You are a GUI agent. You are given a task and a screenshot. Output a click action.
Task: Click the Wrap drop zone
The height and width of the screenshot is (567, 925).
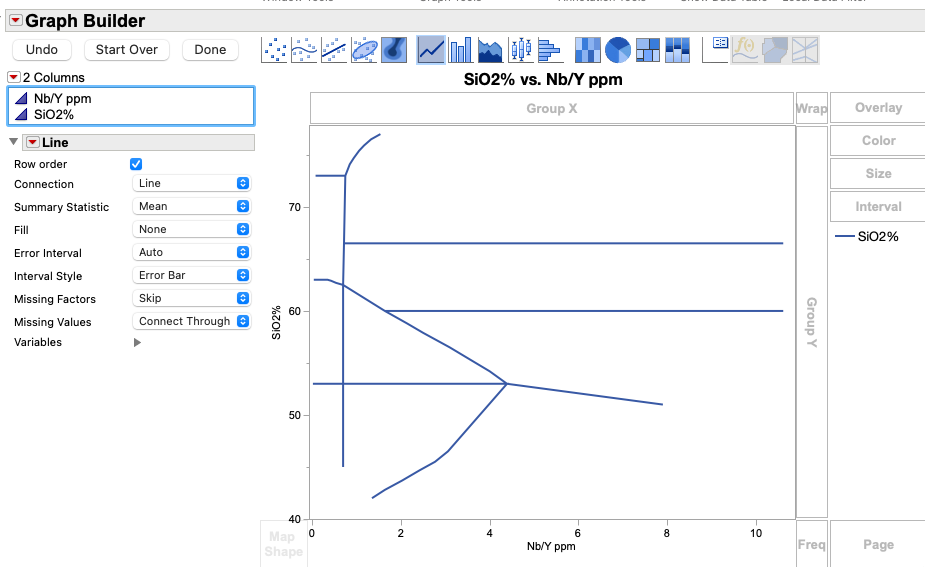point(812,109)
